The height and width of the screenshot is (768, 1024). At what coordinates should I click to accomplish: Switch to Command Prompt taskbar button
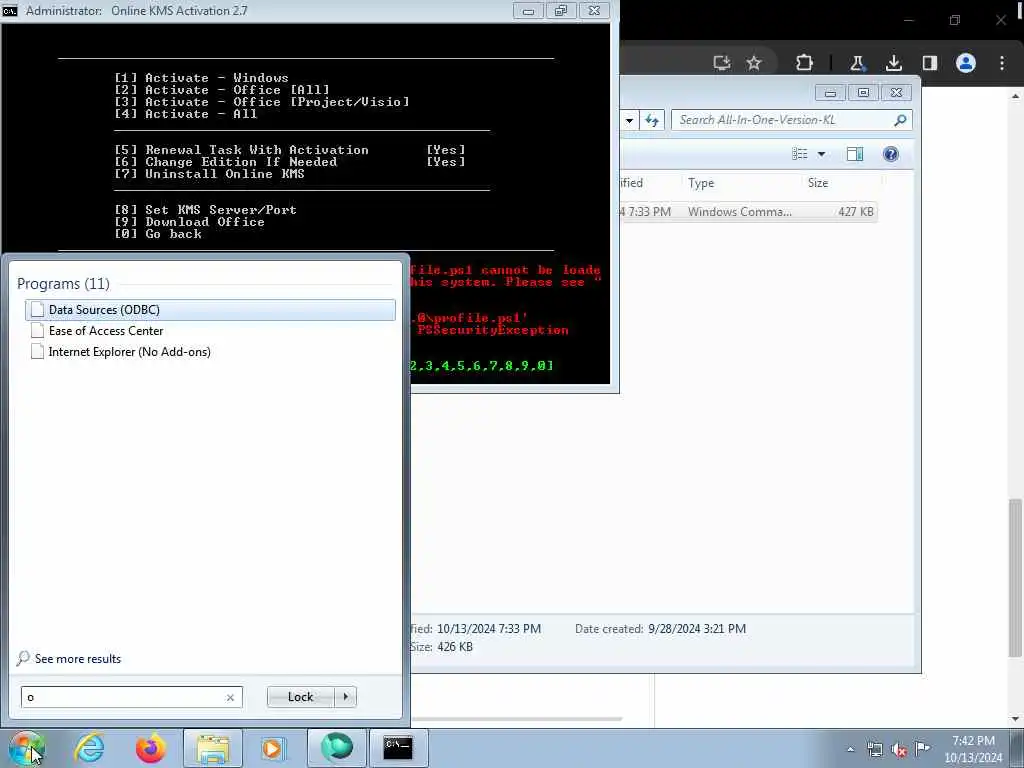pyautogui.click(x=398, y=748)
